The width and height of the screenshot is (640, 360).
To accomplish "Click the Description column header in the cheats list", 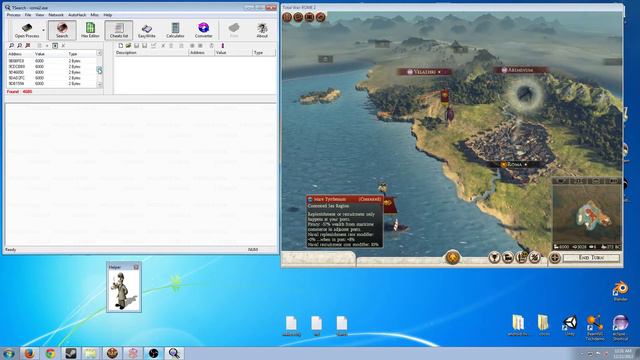I will point(151,53).
